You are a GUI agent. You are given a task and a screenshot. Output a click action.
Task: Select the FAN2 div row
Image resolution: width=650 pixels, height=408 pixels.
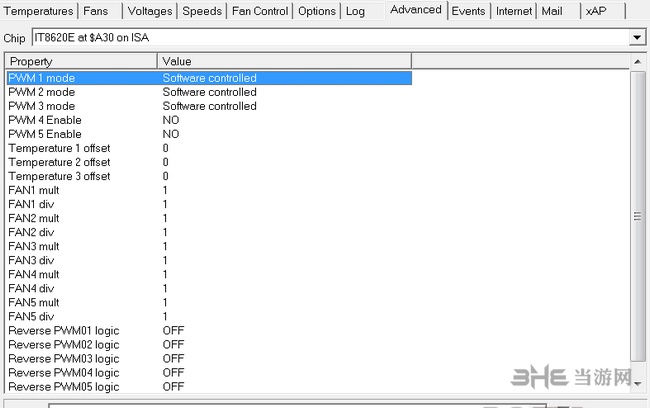209,233
